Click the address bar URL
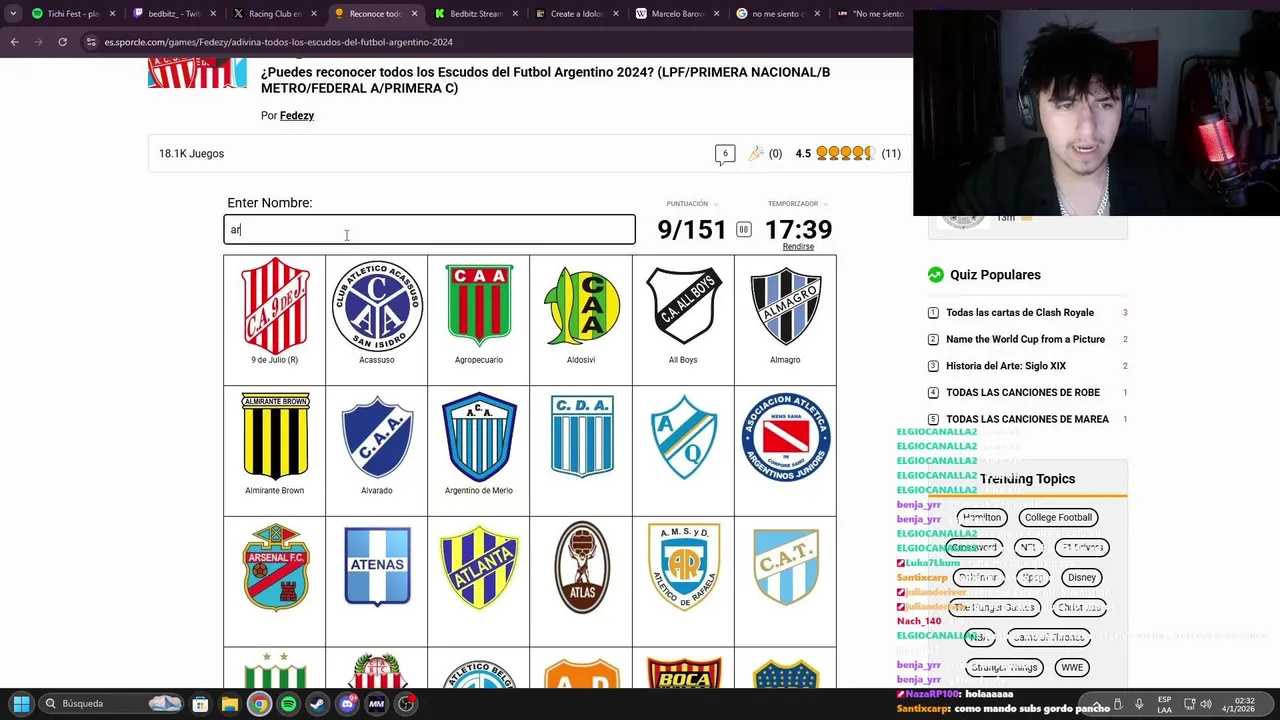The width and height of the screenshot is (1280, 720). [x=278, y=42]
